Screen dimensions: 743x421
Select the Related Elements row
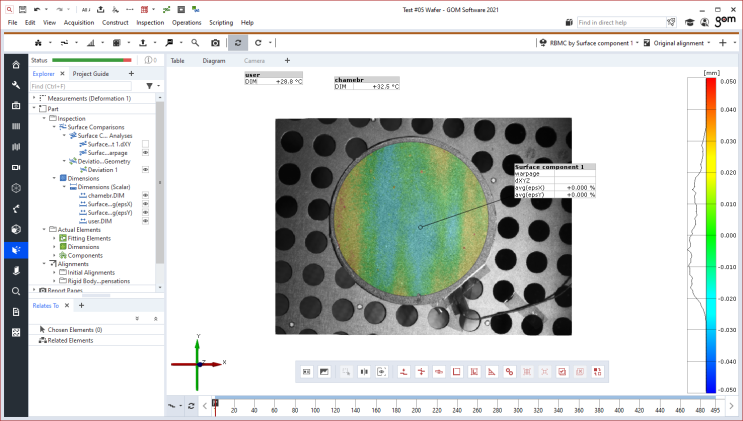(97, 340)
